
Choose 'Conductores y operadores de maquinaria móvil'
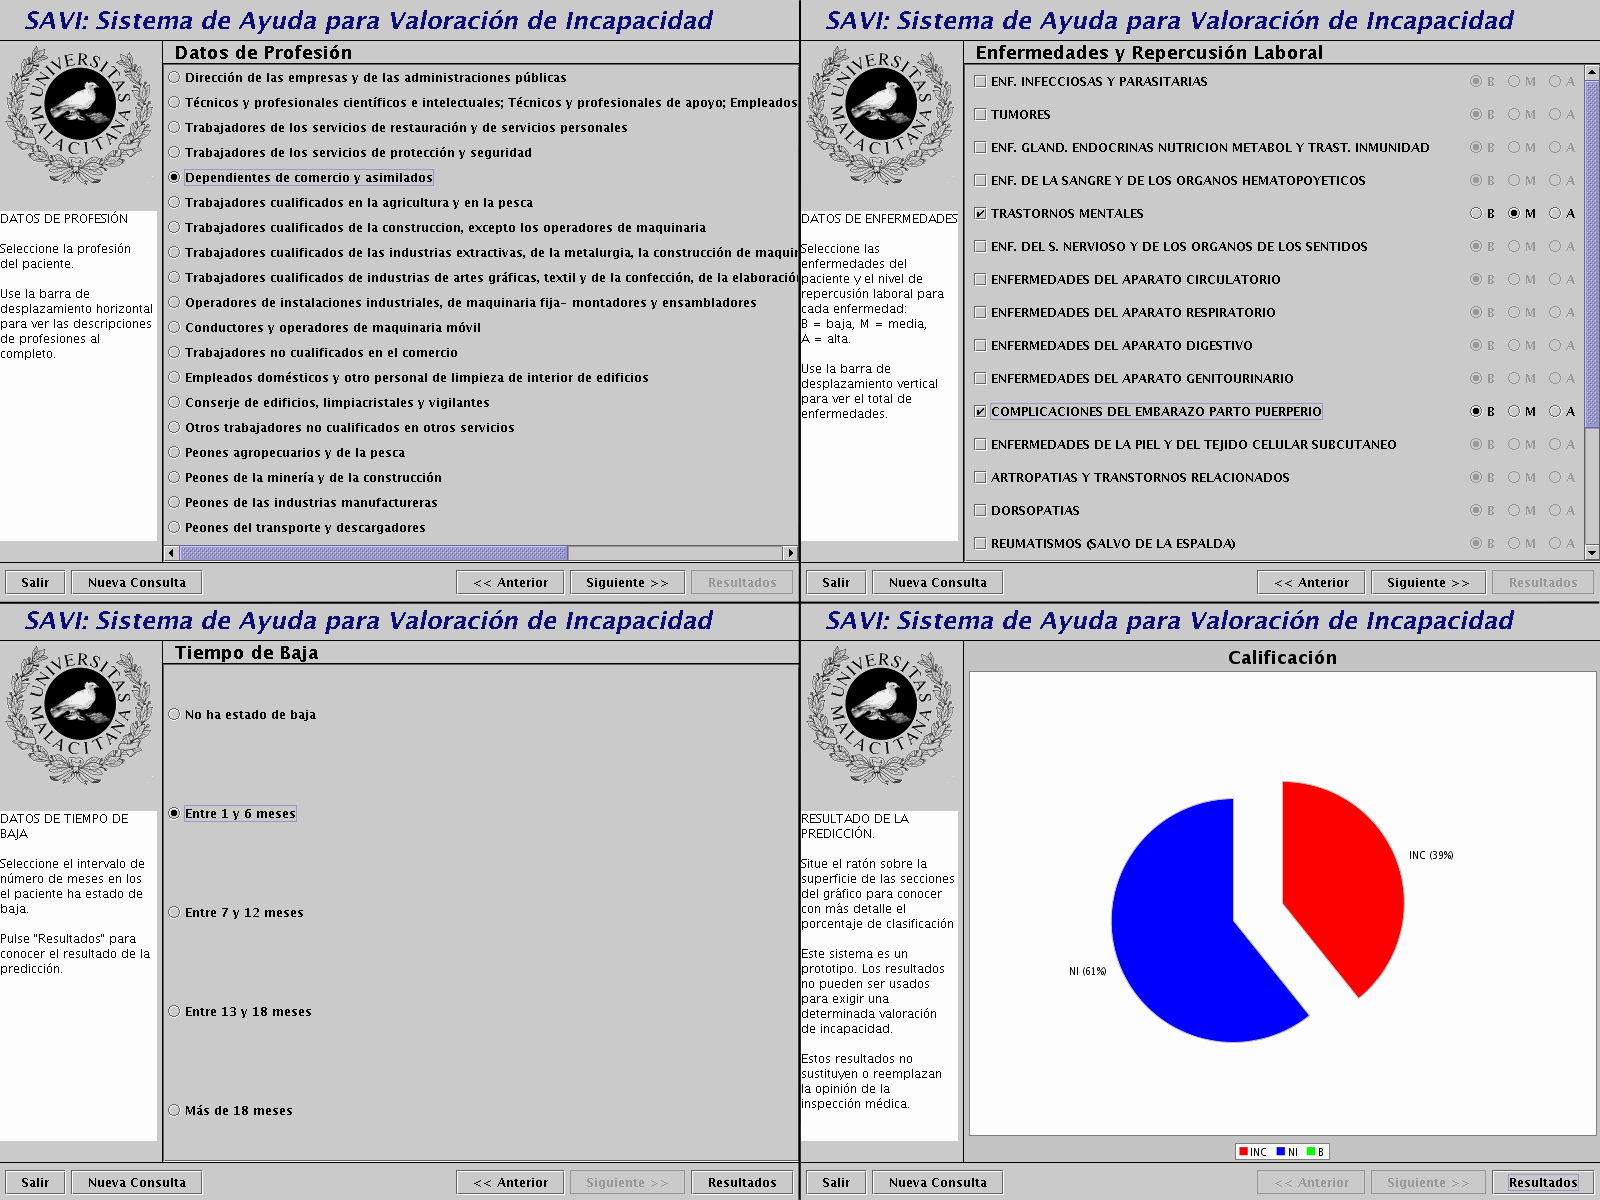click(x=175, y=328)
